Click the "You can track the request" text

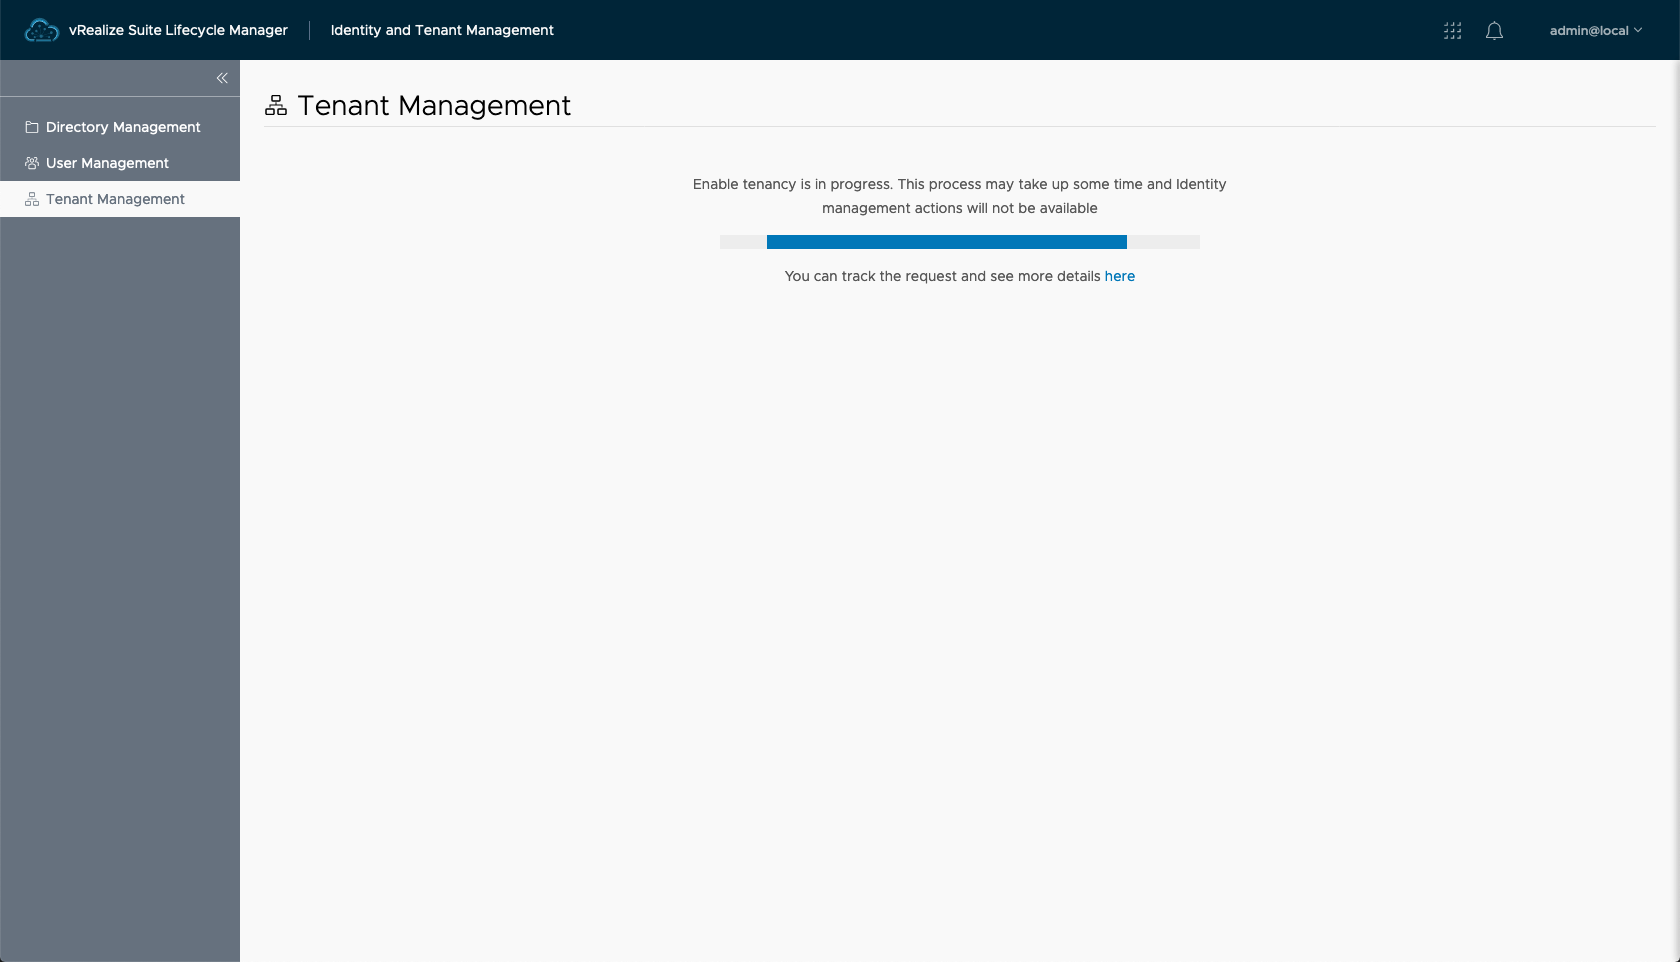pyautogui.click(x=942, y=276)
